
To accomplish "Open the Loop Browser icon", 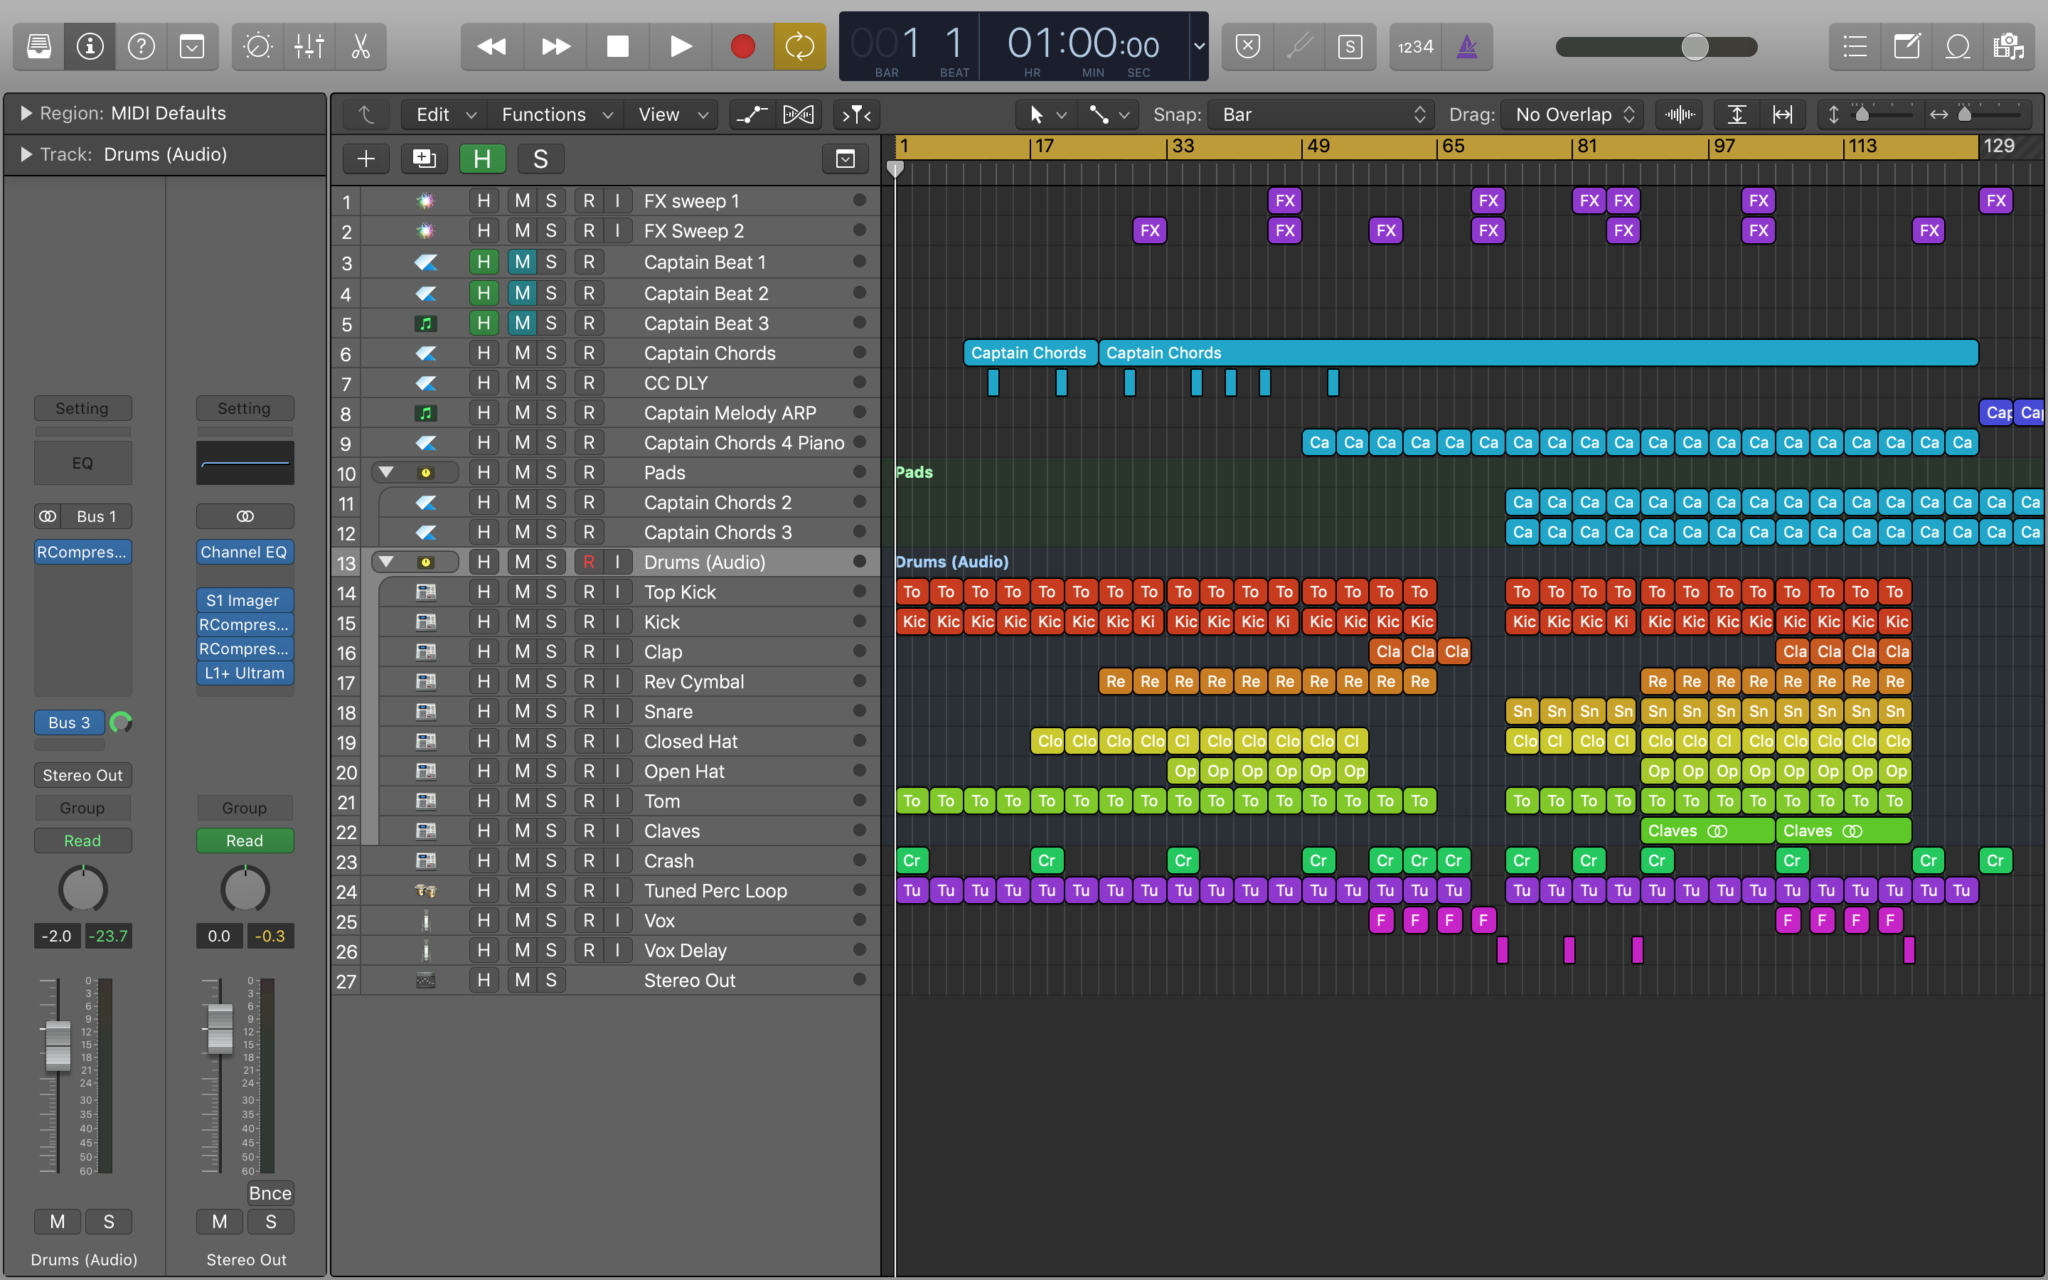I will click(x=1958, y=46).
